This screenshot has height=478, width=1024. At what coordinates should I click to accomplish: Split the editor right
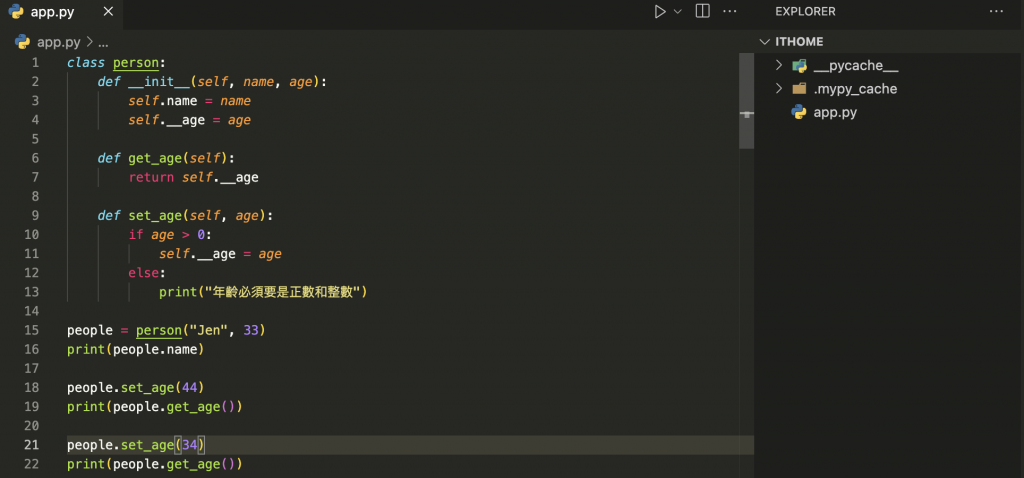coord(703,12)
